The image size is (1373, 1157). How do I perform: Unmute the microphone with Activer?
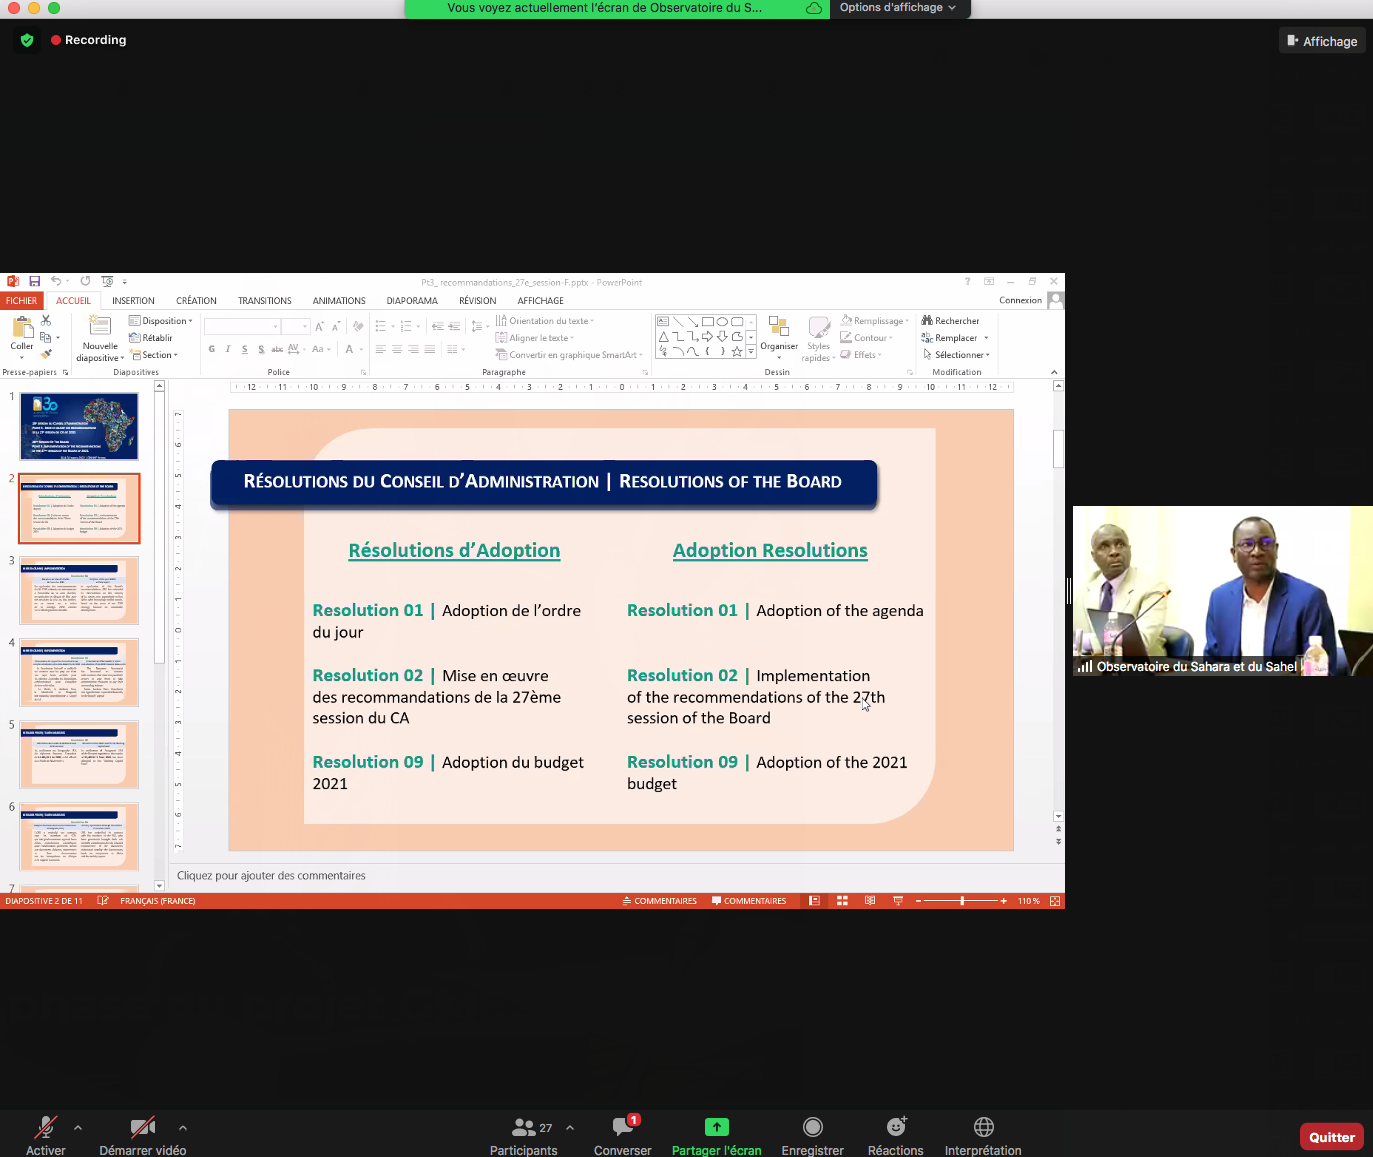(x=45, y=1127)
